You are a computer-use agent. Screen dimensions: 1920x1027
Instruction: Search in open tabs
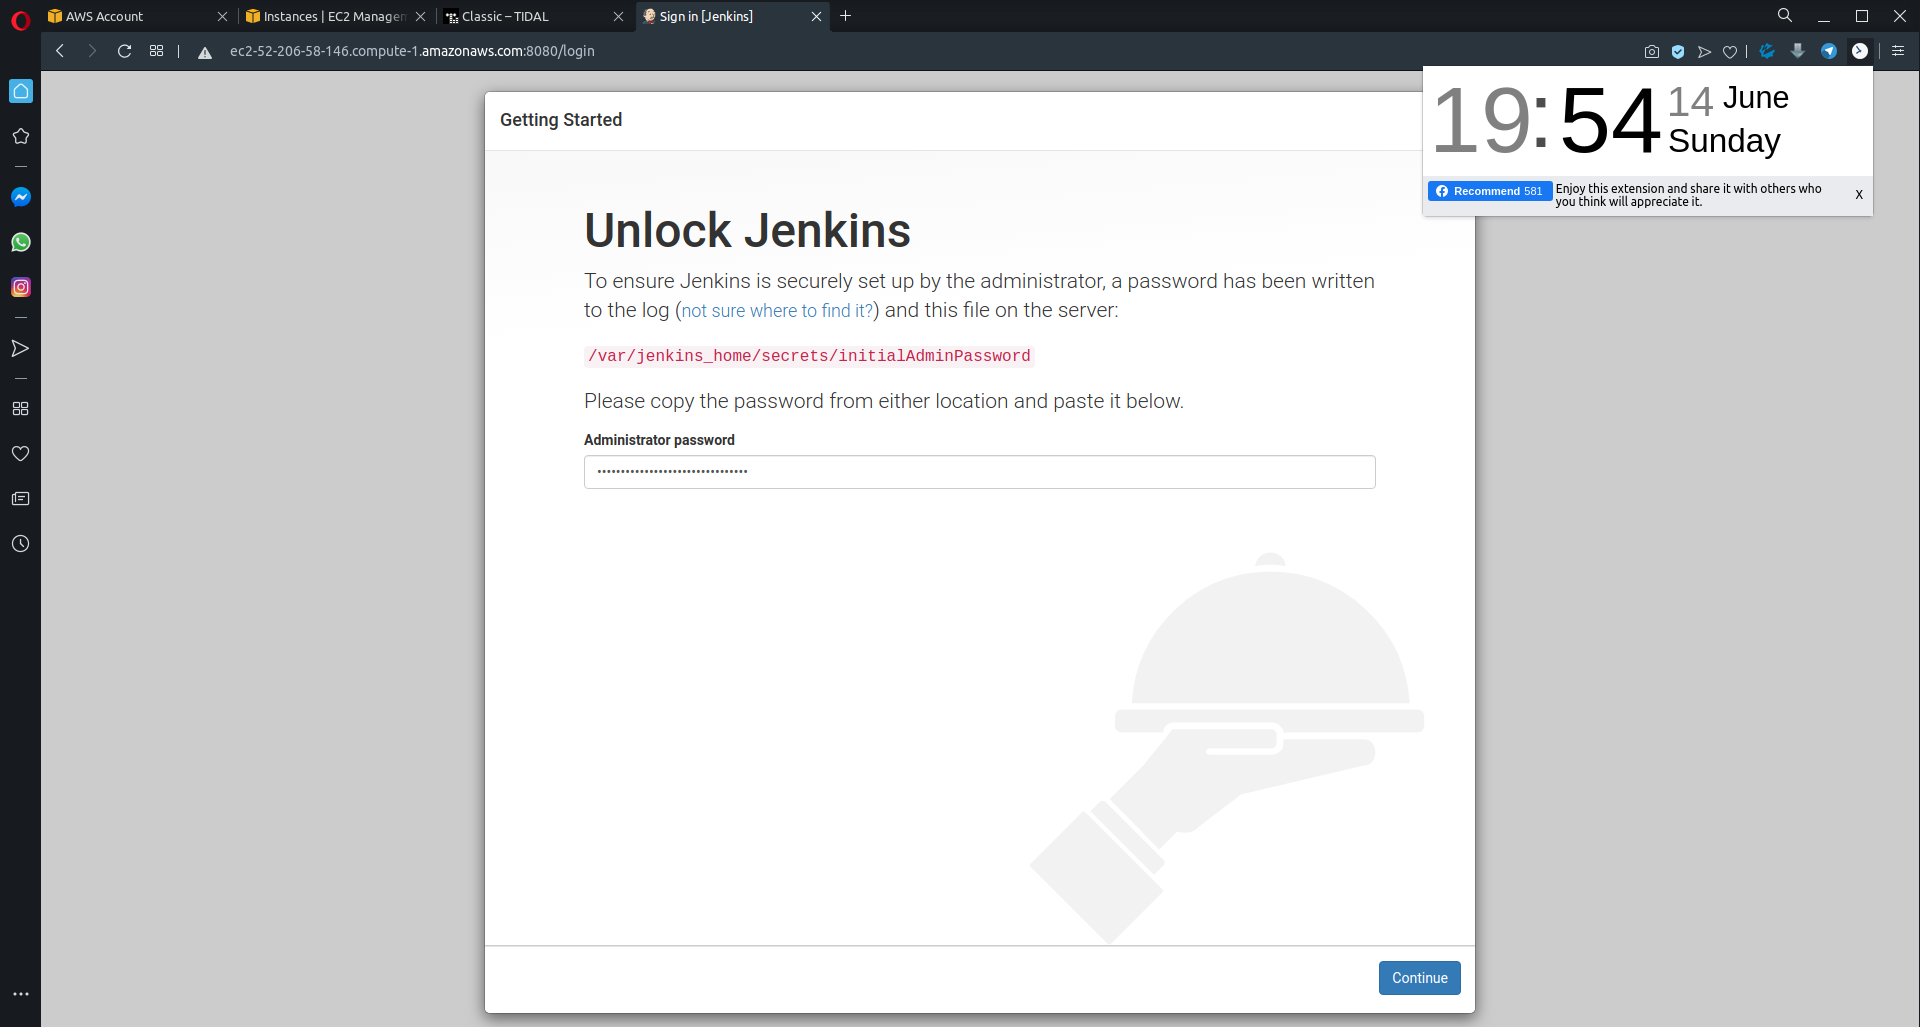1785,16
